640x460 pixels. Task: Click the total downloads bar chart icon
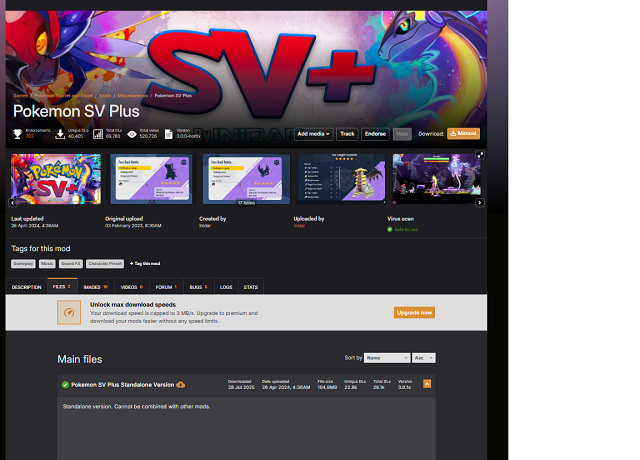[98, 134]
